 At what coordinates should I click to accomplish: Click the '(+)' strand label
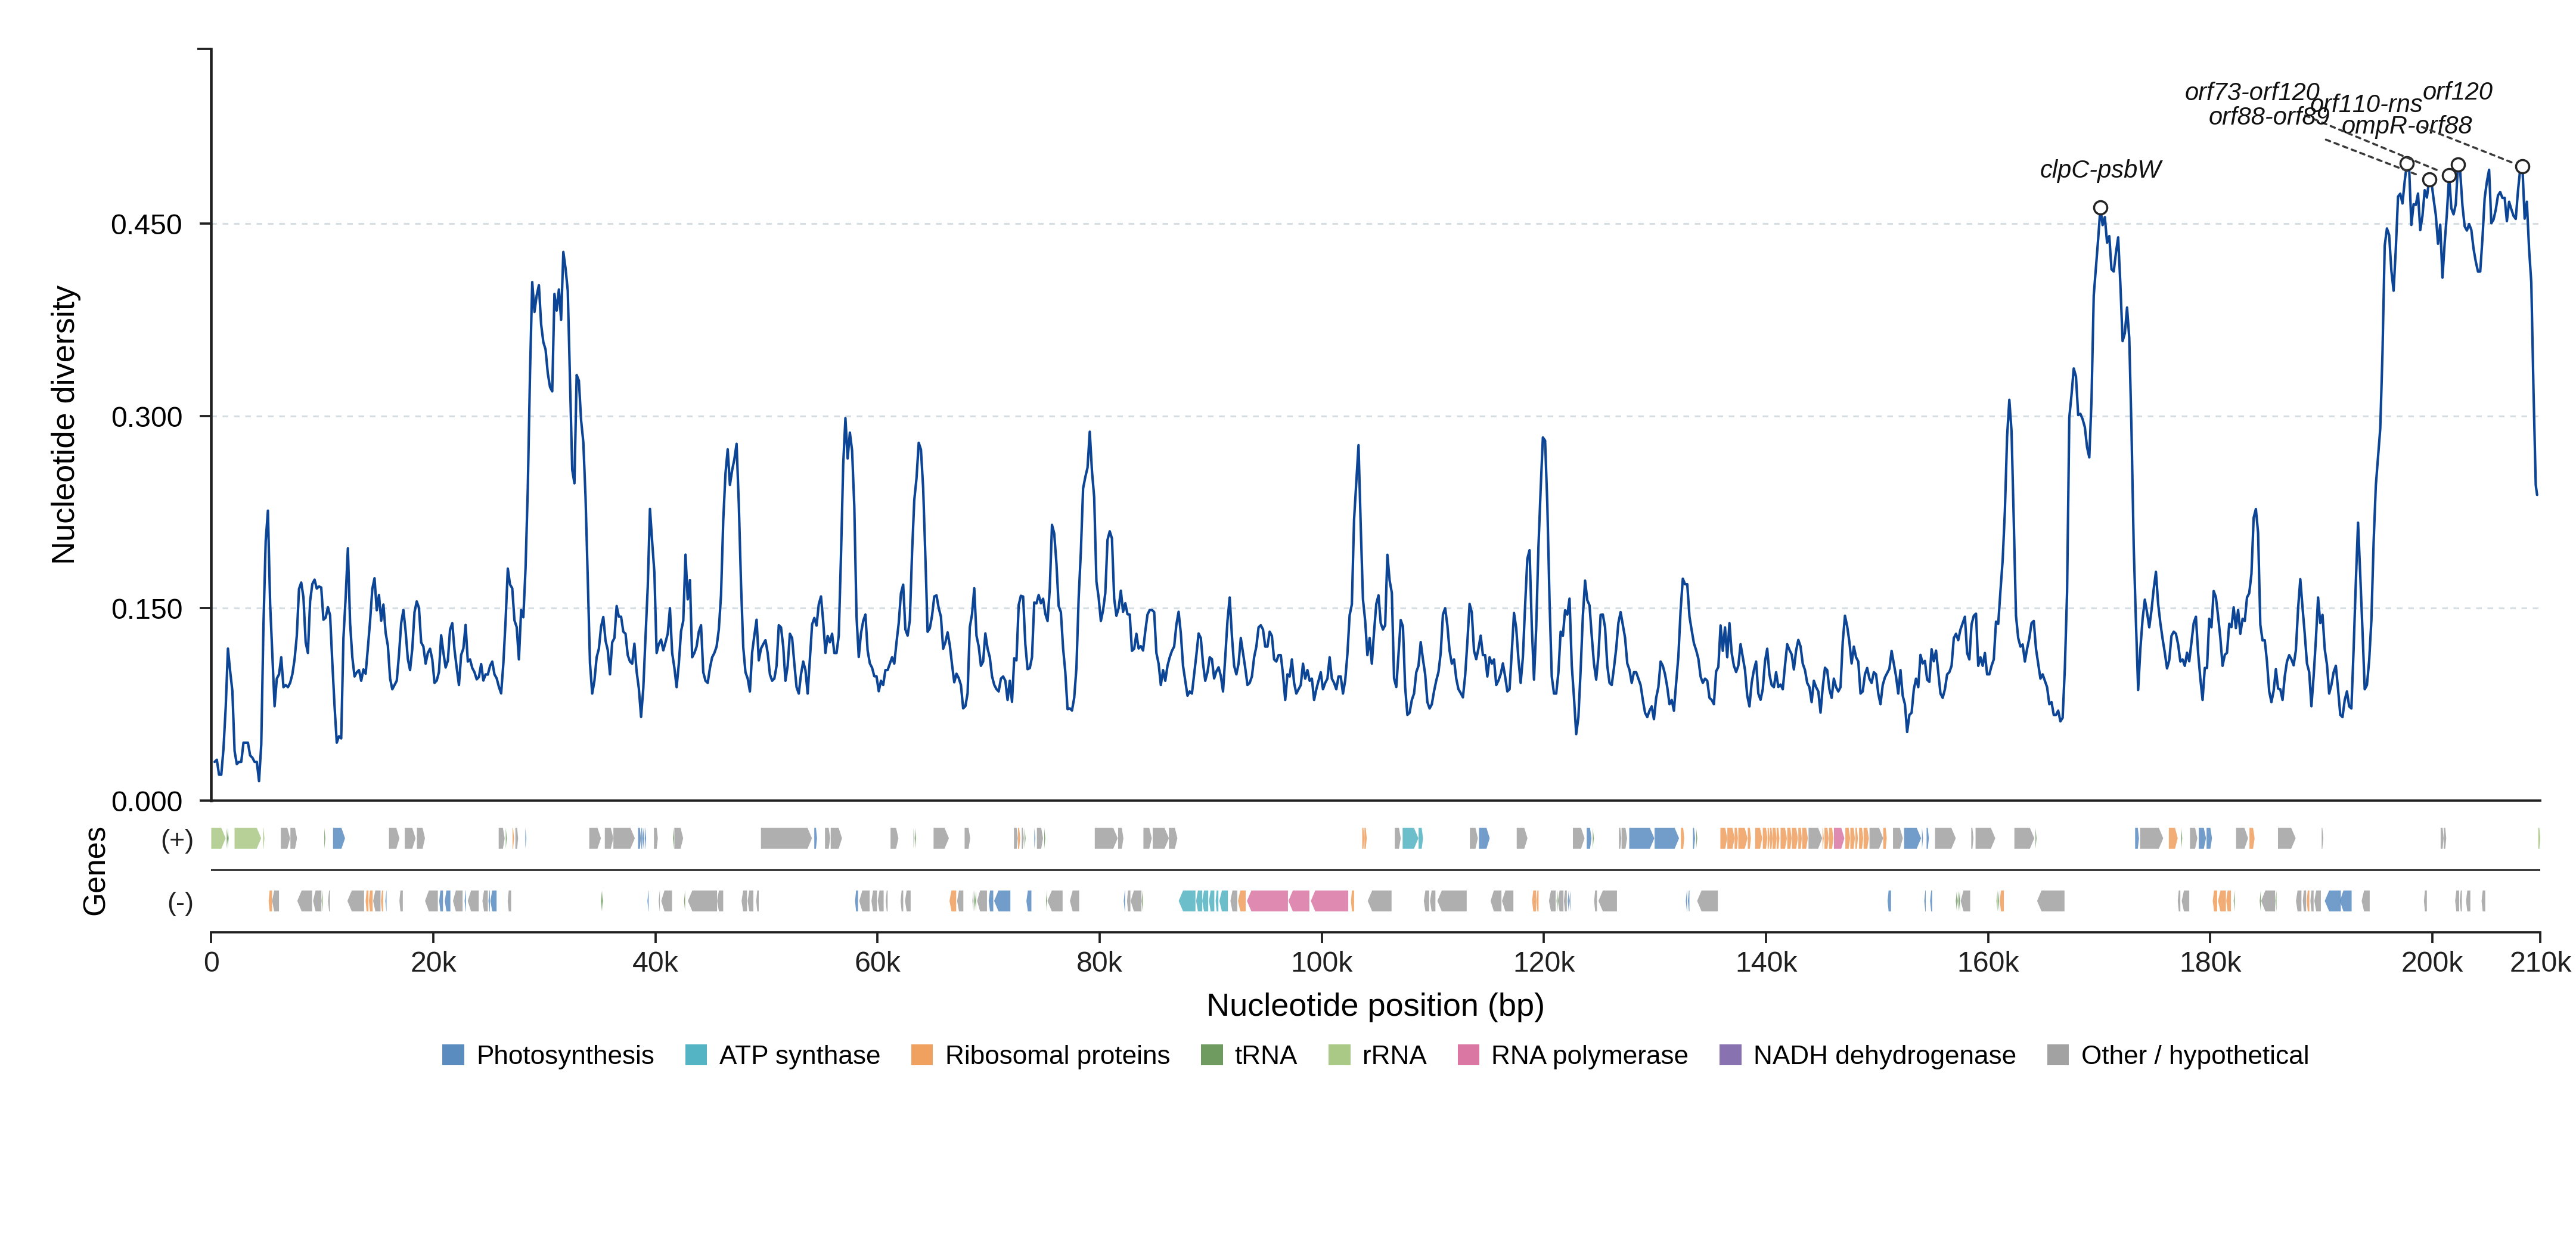177,839
